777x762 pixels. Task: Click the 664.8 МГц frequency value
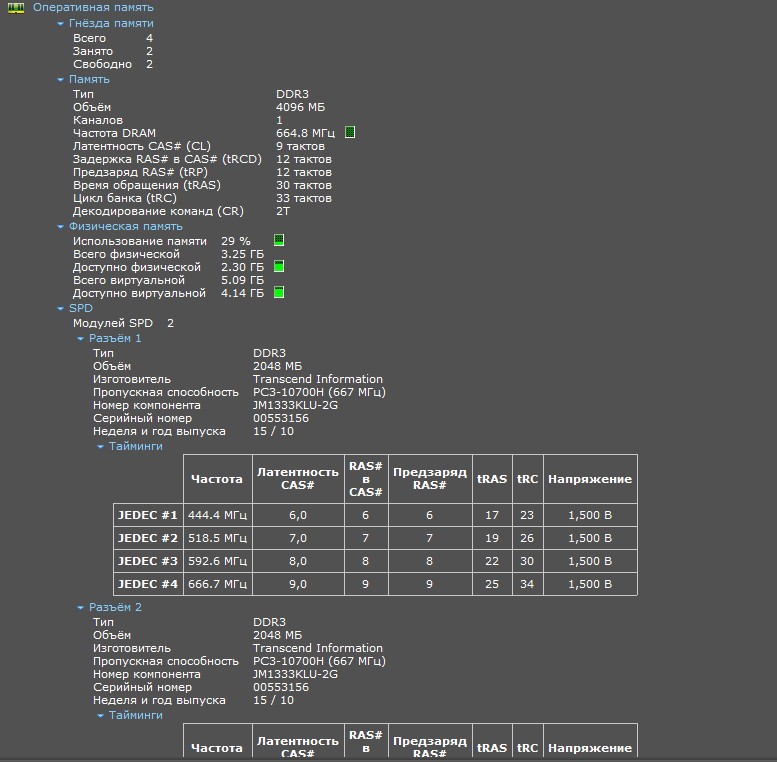click(x=305, y=133)
